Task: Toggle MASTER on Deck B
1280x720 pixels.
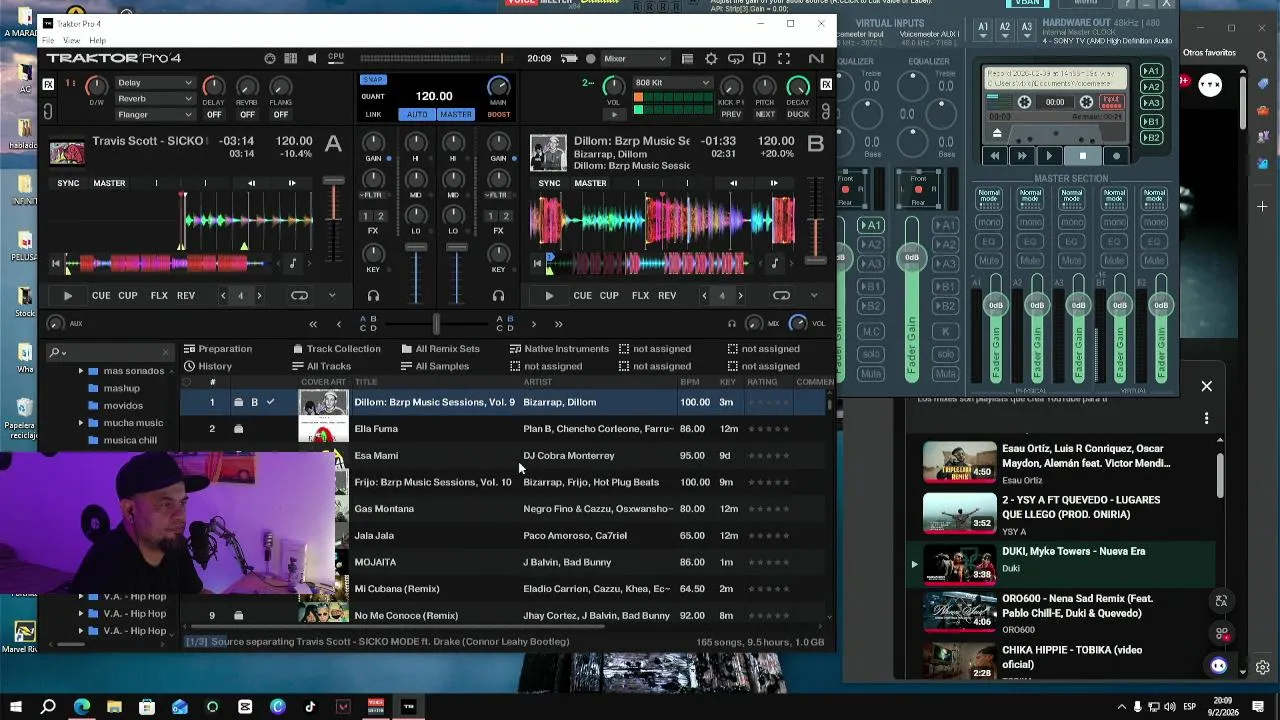Action: (x=590, y=183)
